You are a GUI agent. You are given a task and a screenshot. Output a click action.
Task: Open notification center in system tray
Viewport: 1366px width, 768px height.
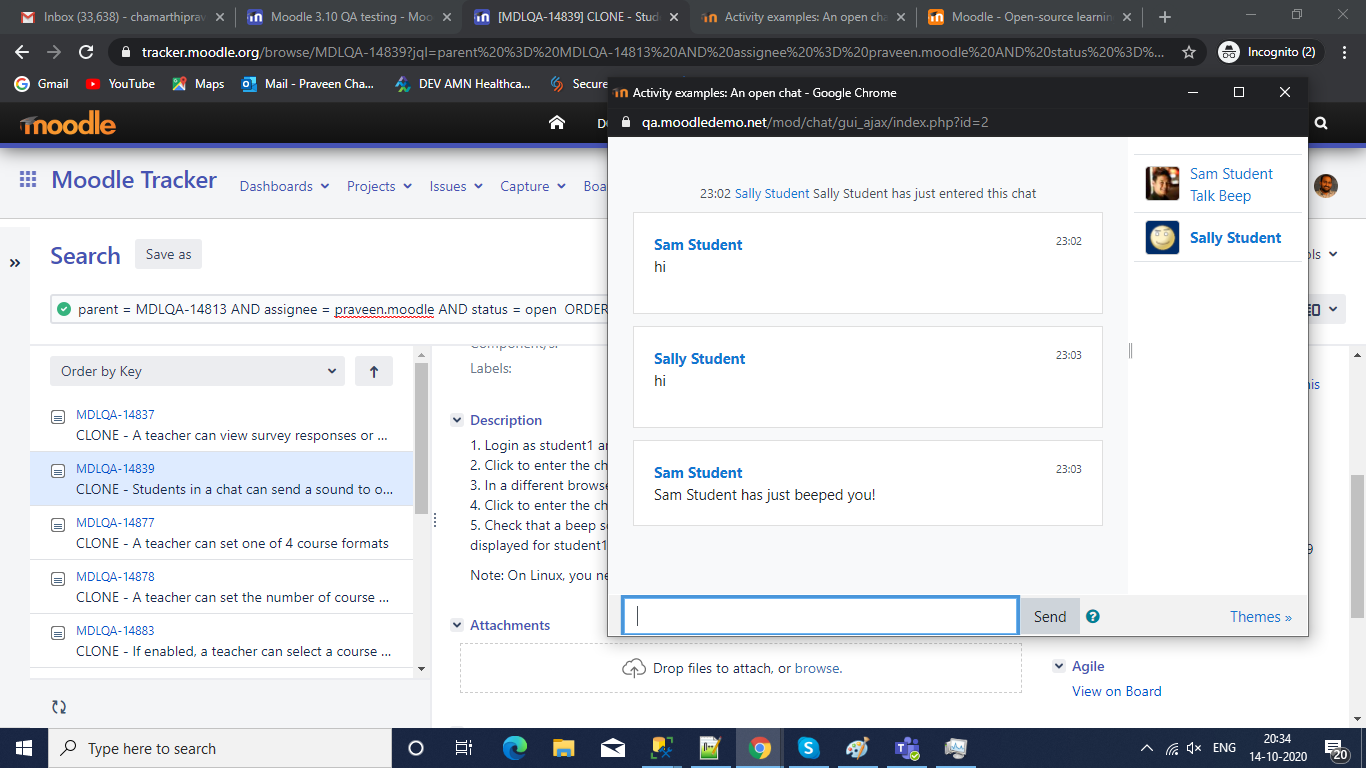(x=1334, y=748)
